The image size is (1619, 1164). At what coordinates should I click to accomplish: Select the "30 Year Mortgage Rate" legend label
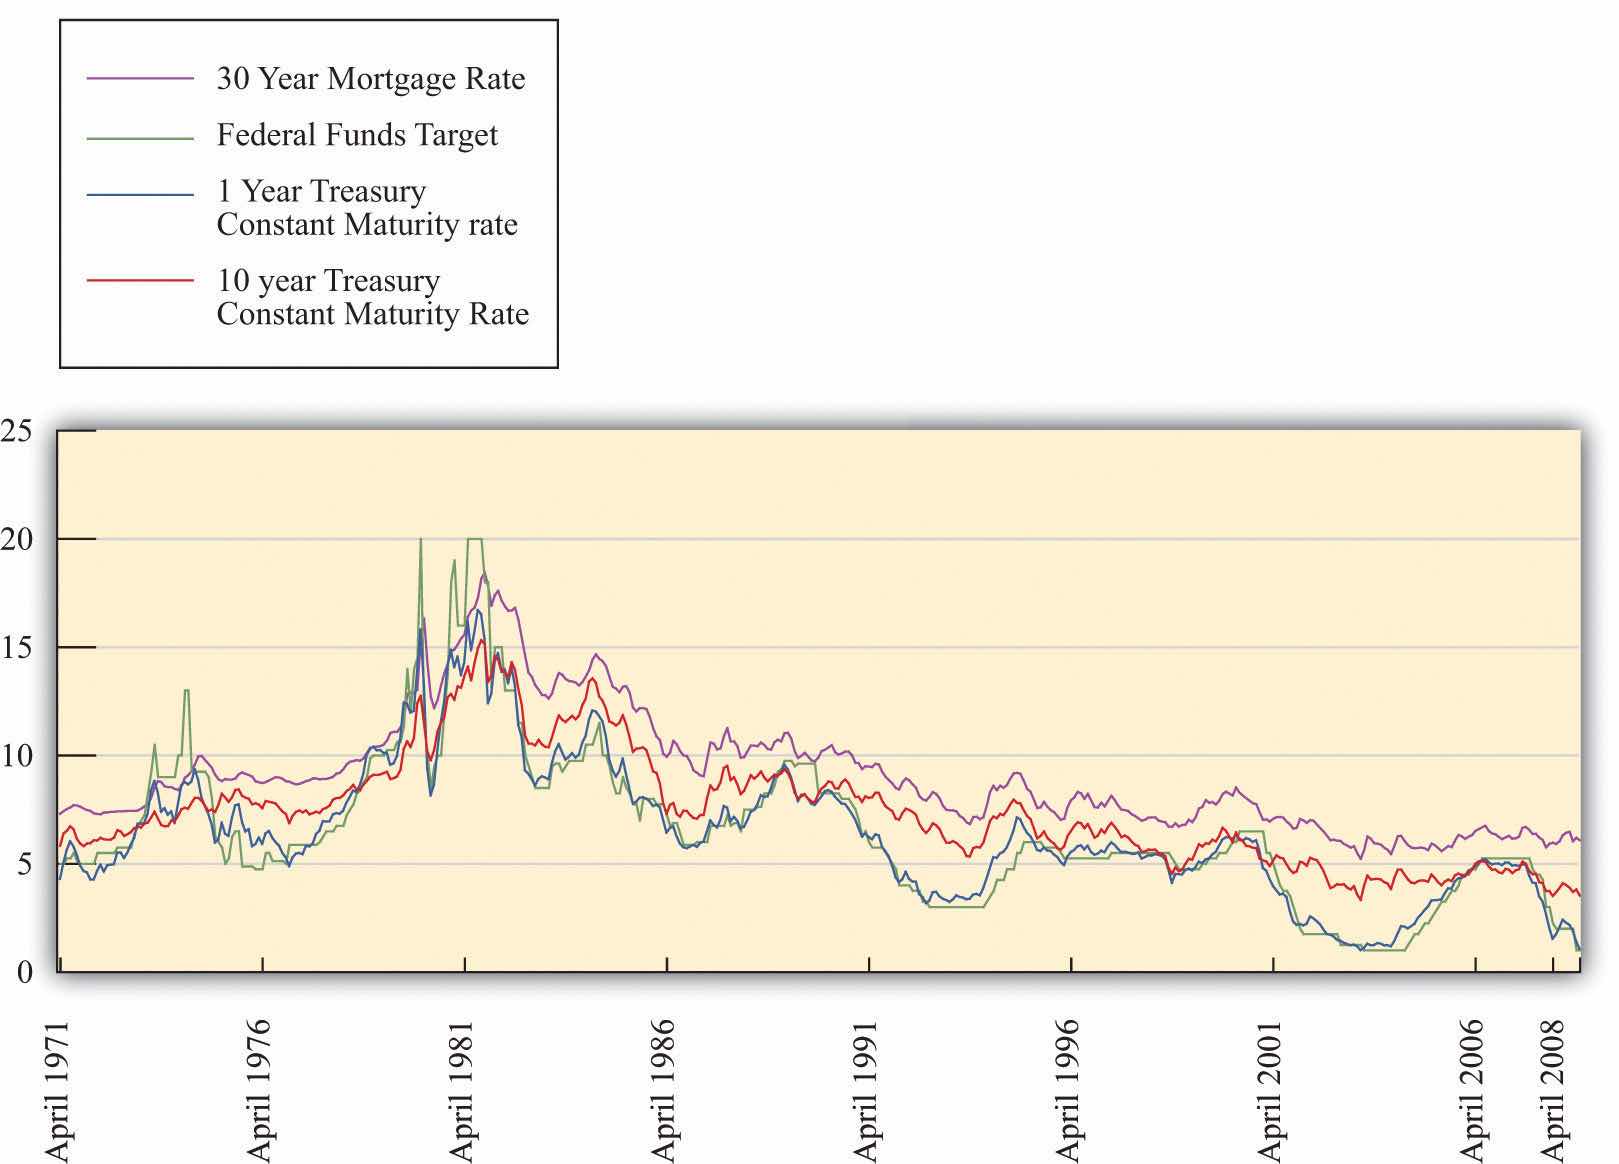coord(370,79)
